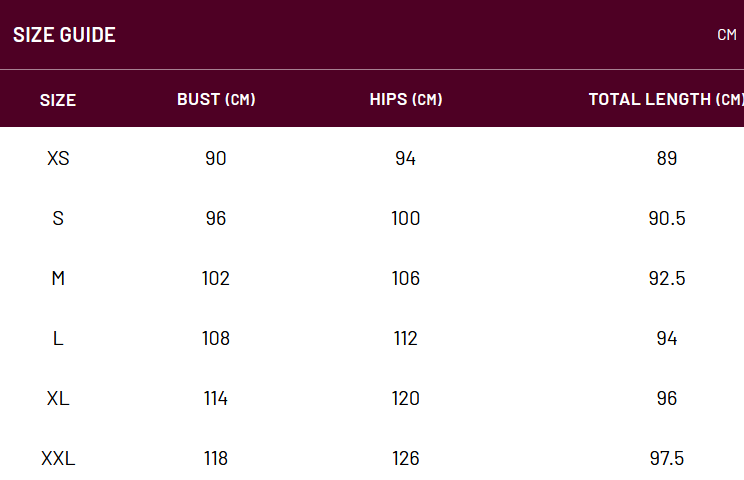
Task: Click the SIZE column header
Action: point(58,100)
